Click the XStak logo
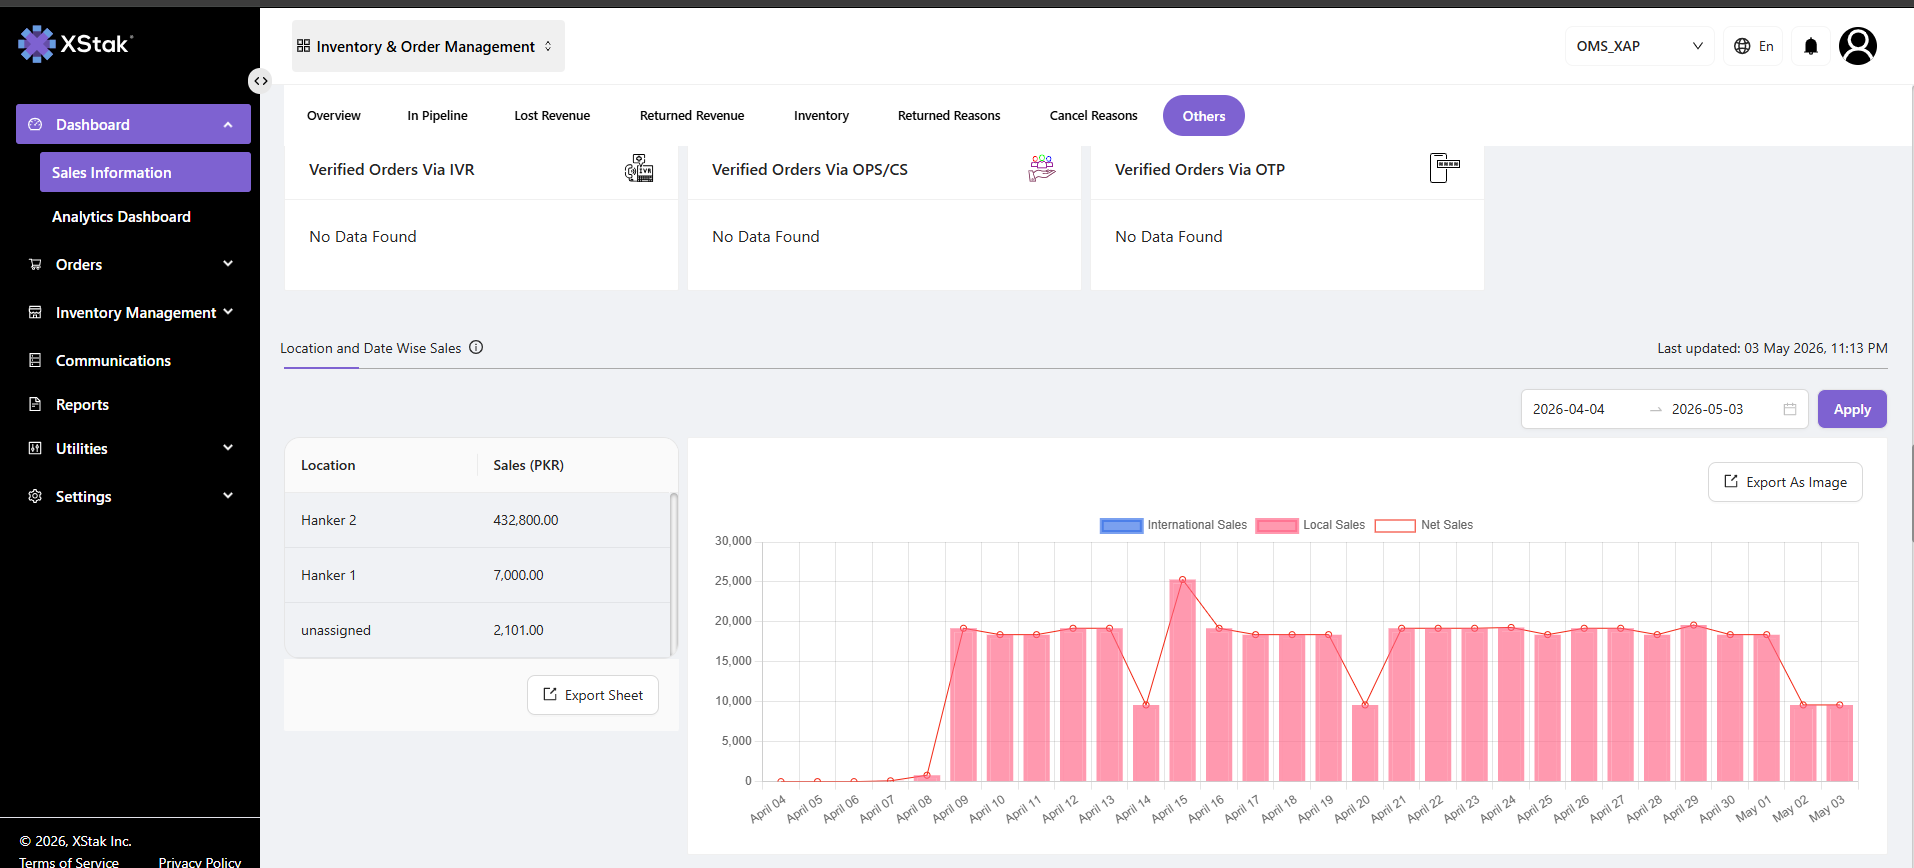 [76, 44]
